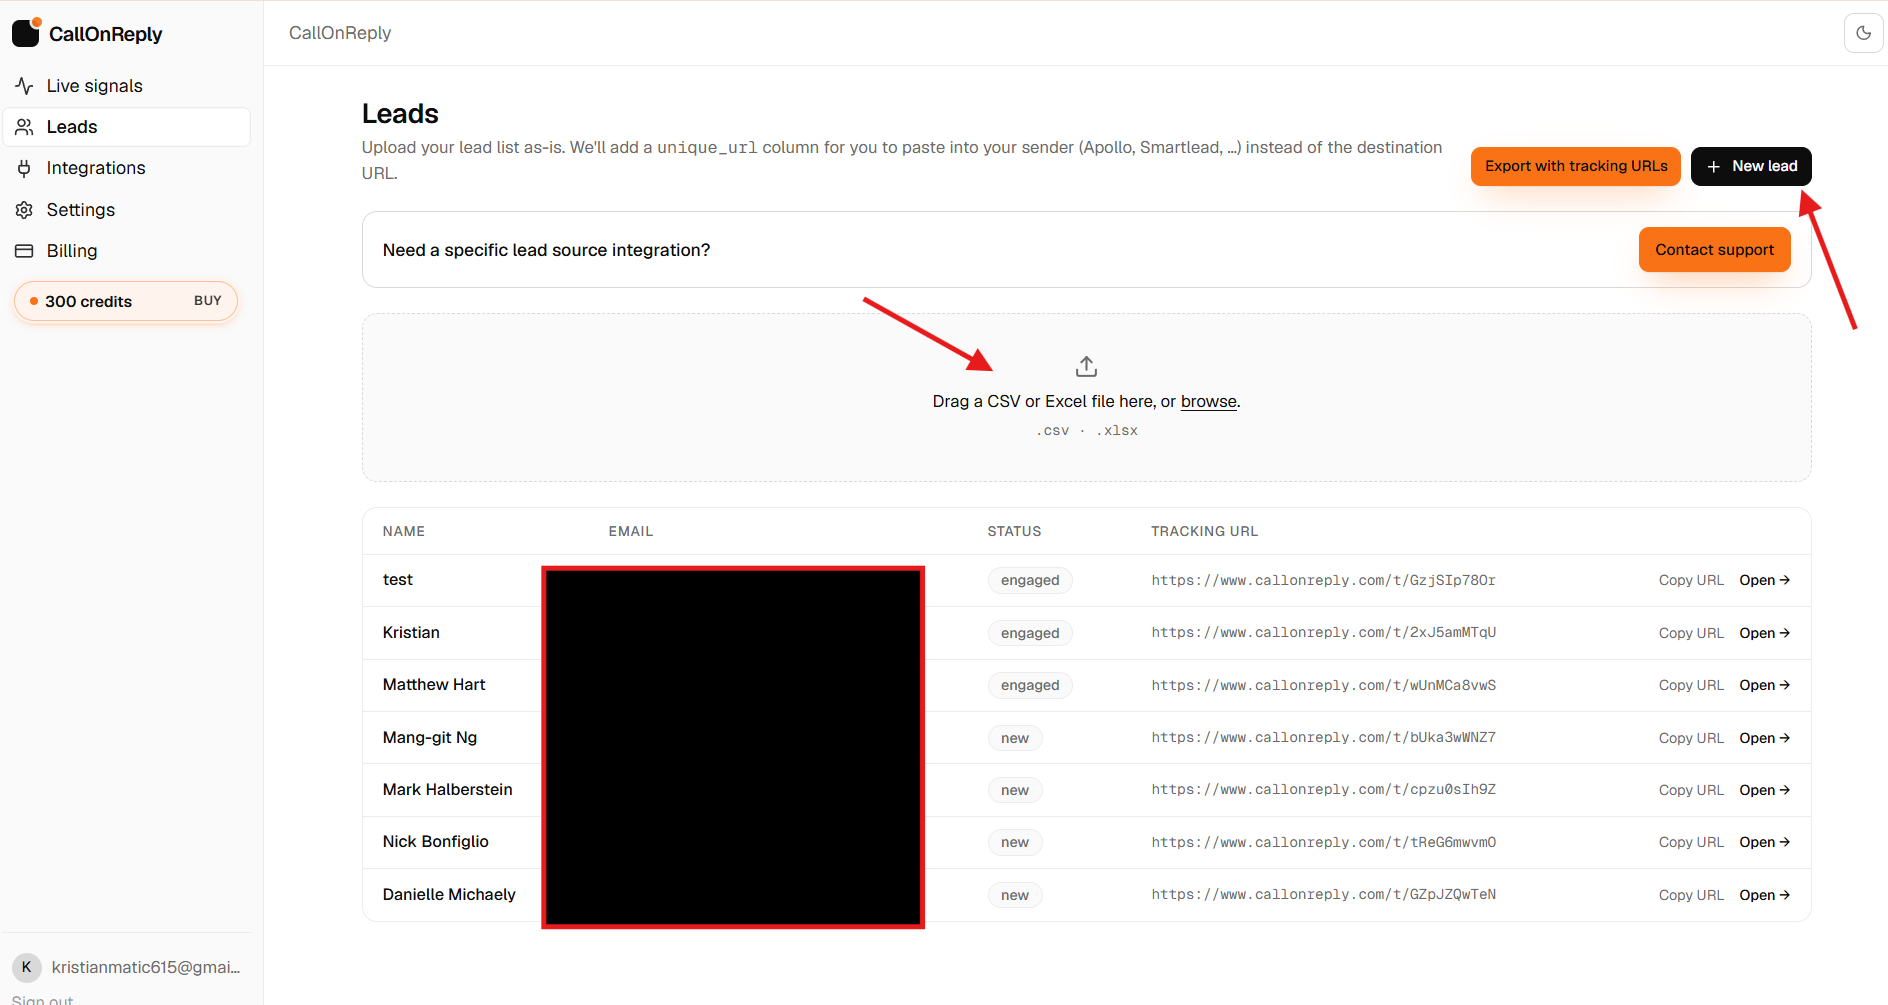Screen dimensions: 1888x1005
Task: Click the tracking URL ending wUnMCa8vwS
Action: (1323, 685)
